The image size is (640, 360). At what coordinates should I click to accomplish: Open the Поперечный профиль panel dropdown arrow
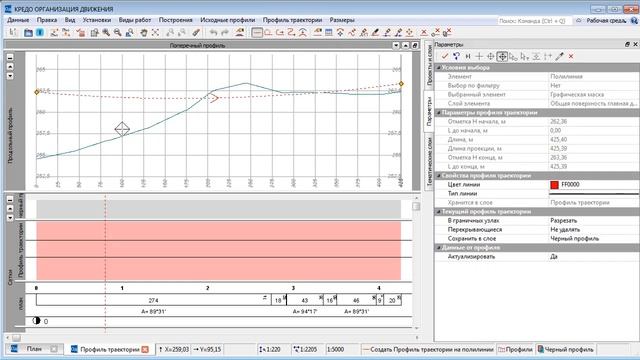point(396,46)
